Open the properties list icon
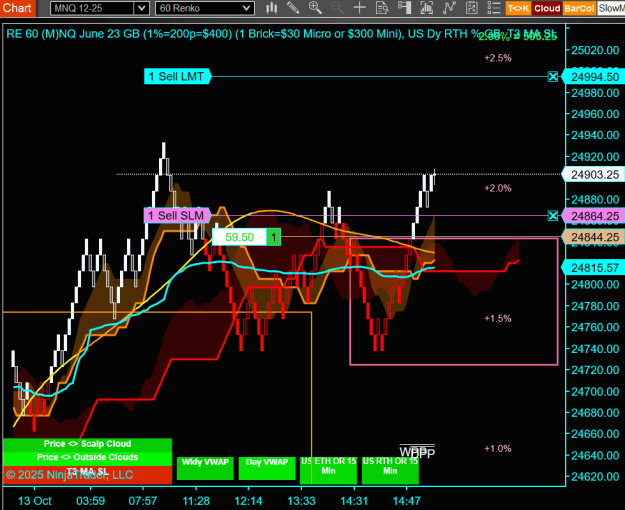625x510 pixels. [x=494, y=8]
